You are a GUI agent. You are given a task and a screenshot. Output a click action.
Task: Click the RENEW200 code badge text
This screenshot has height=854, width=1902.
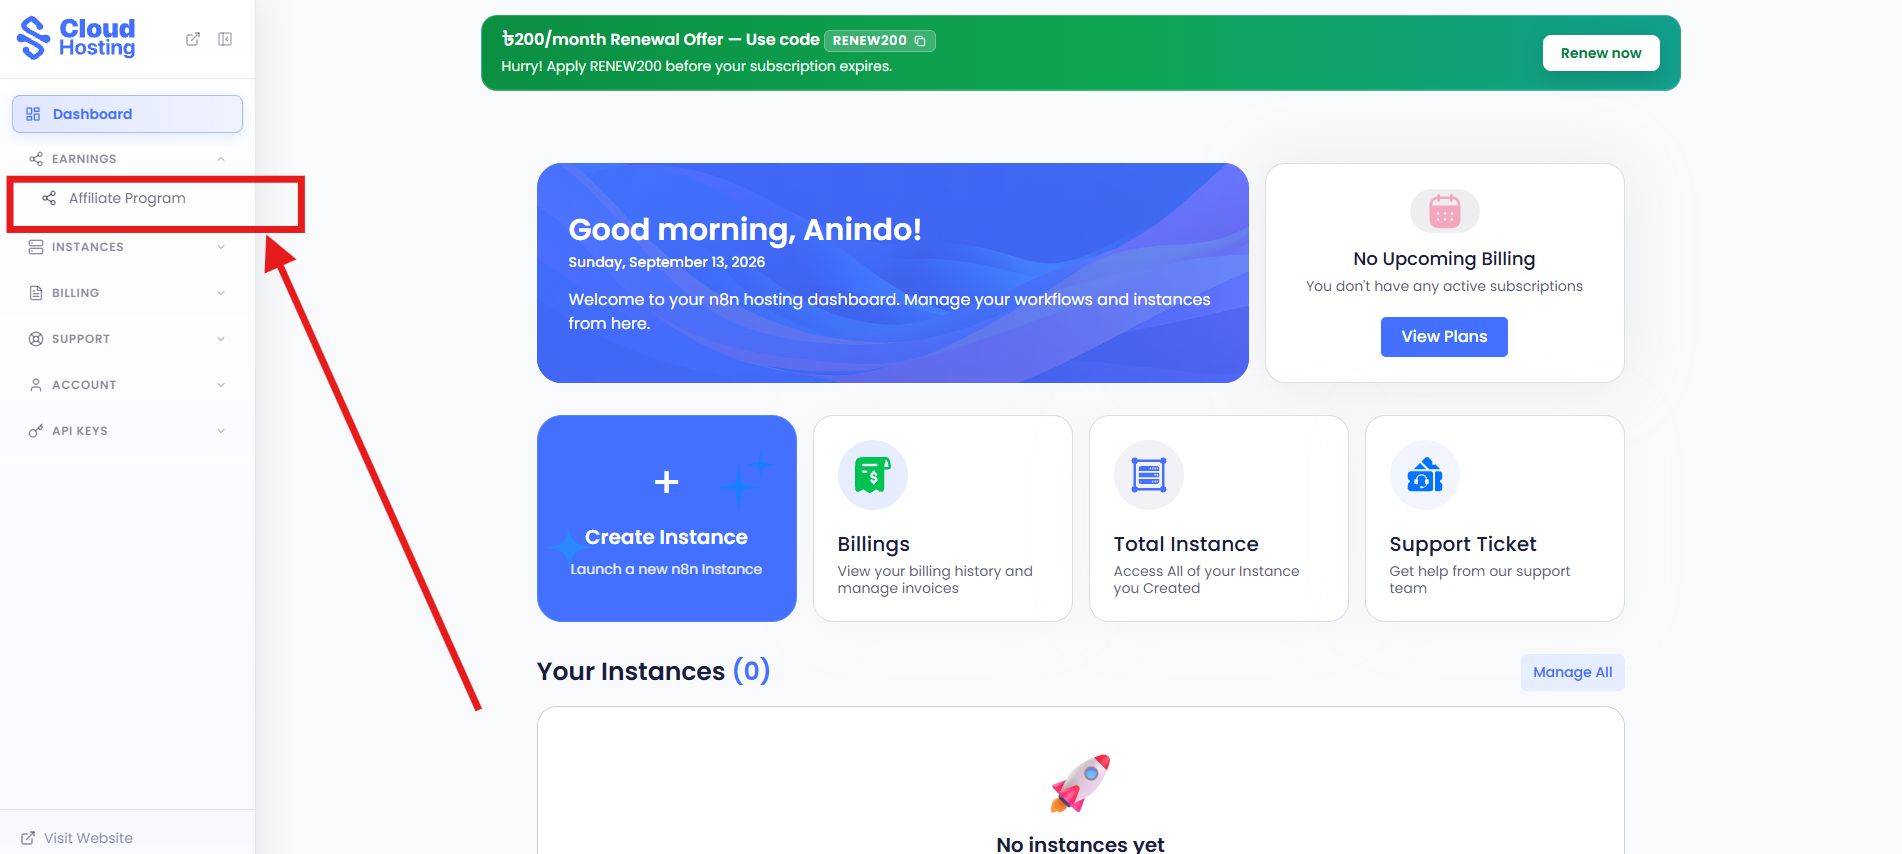point(870,41)
